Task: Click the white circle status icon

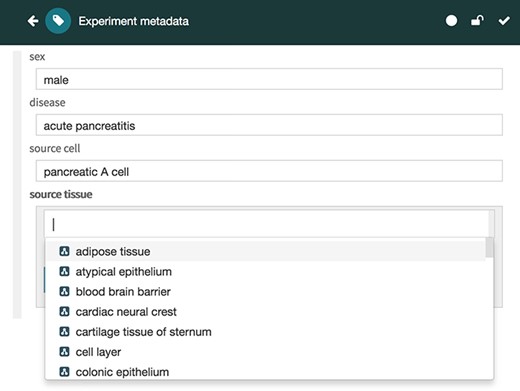Action: (x=451, y=21)
